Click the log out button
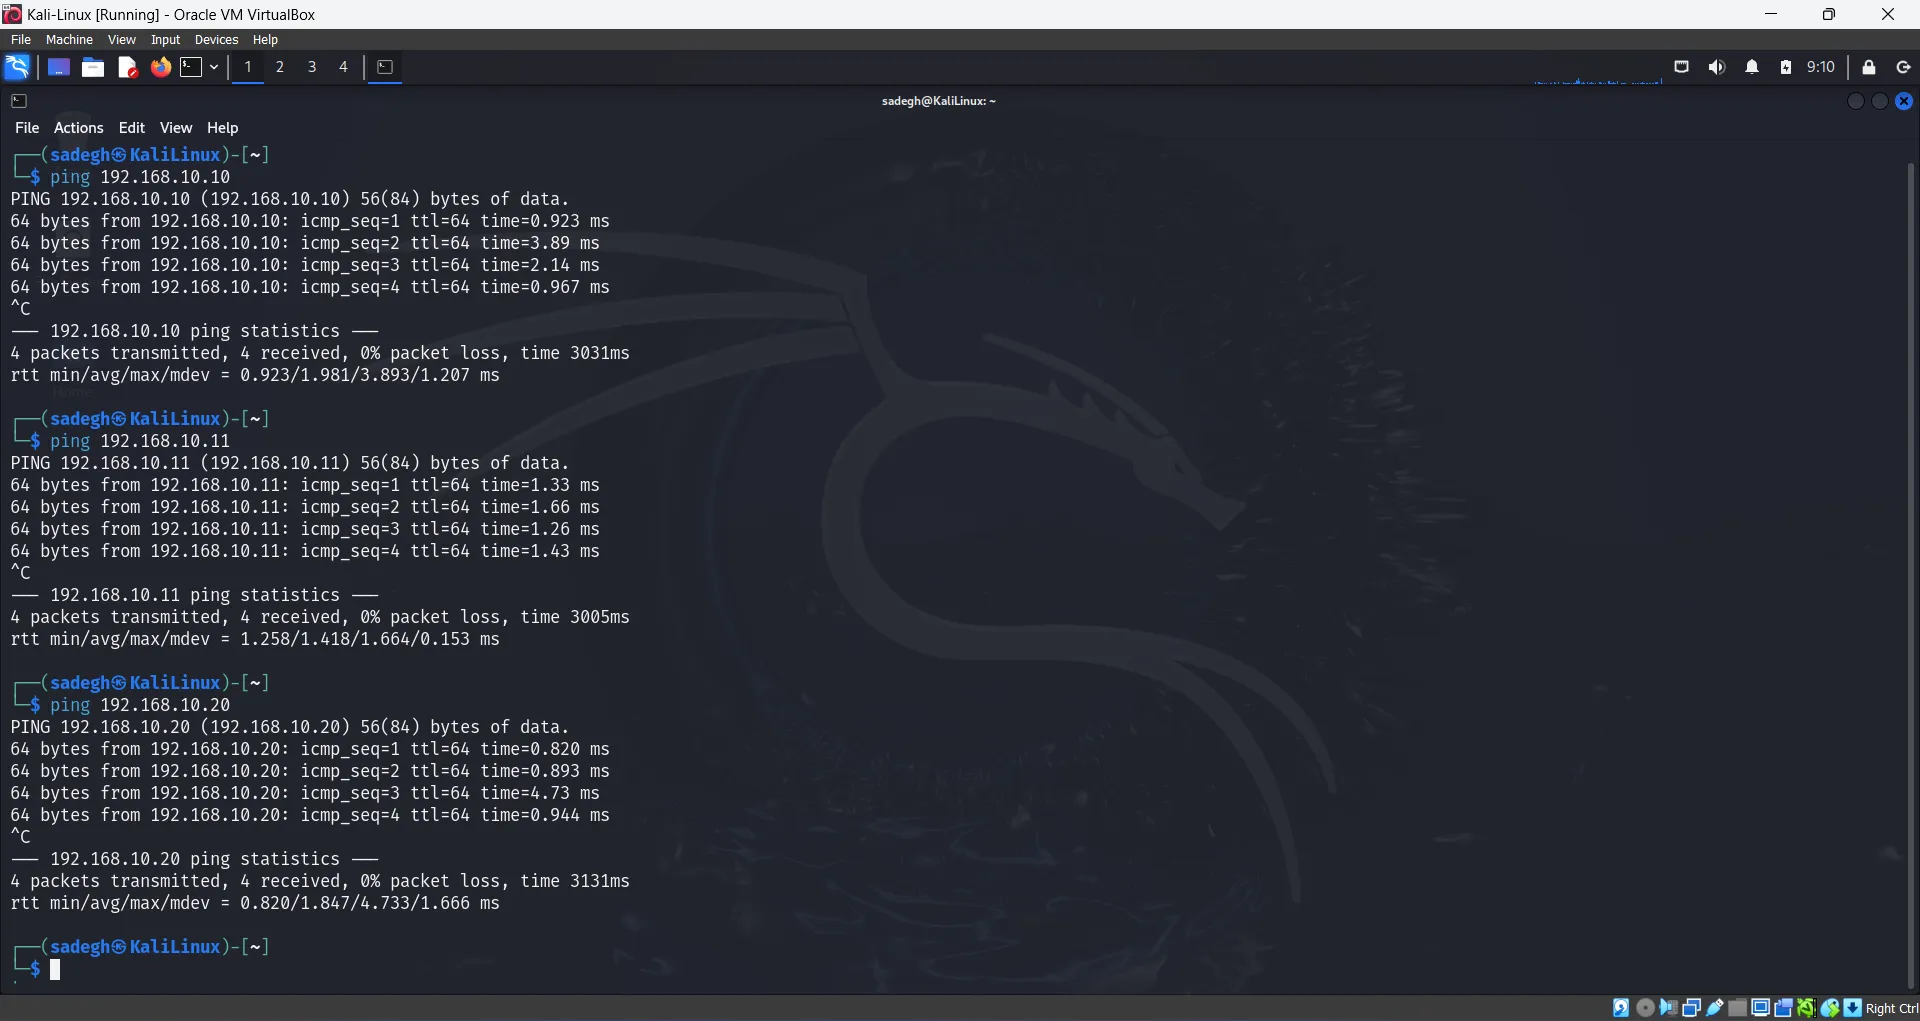This screenshot has height=1021, width=1920. point(1903,67)
